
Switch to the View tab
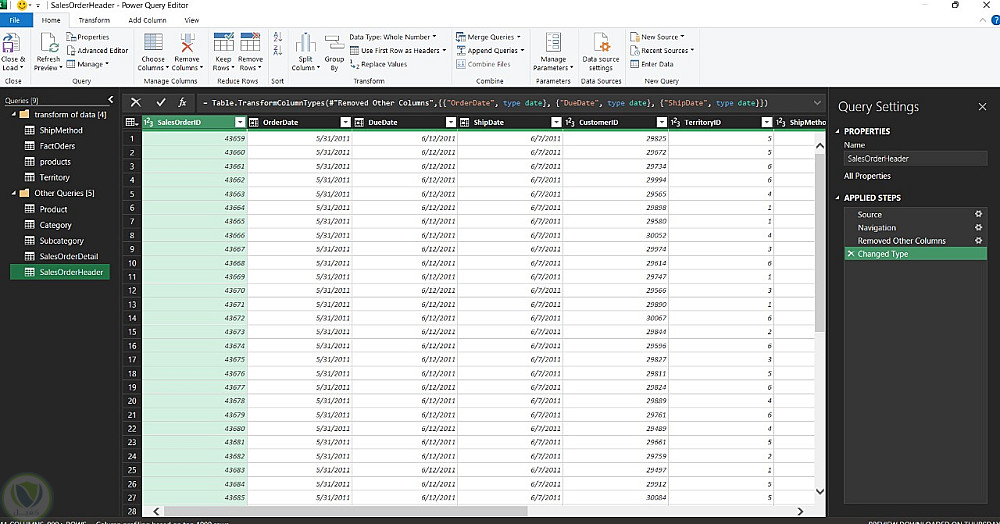191,20
